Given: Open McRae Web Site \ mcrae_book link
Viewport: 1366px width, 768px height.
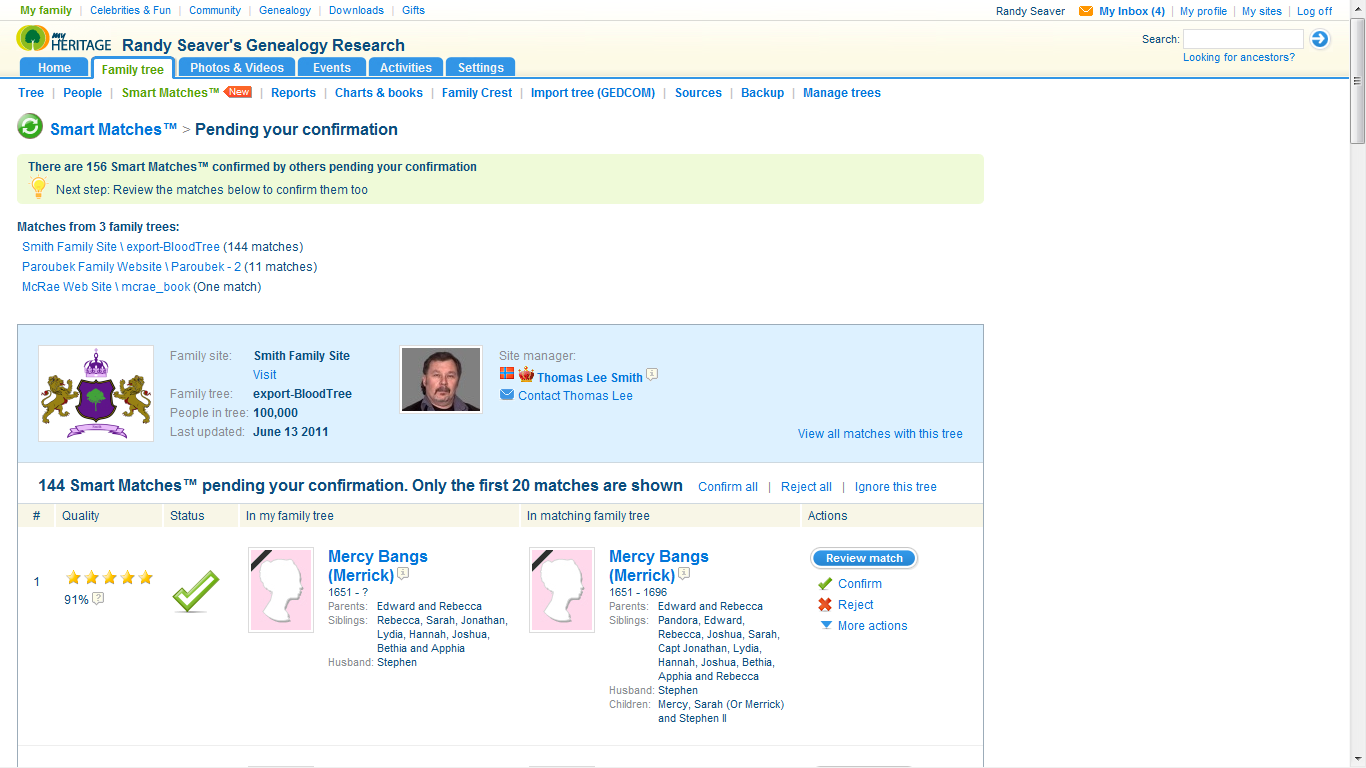Looking at the screenshot, I should [106, 287].
